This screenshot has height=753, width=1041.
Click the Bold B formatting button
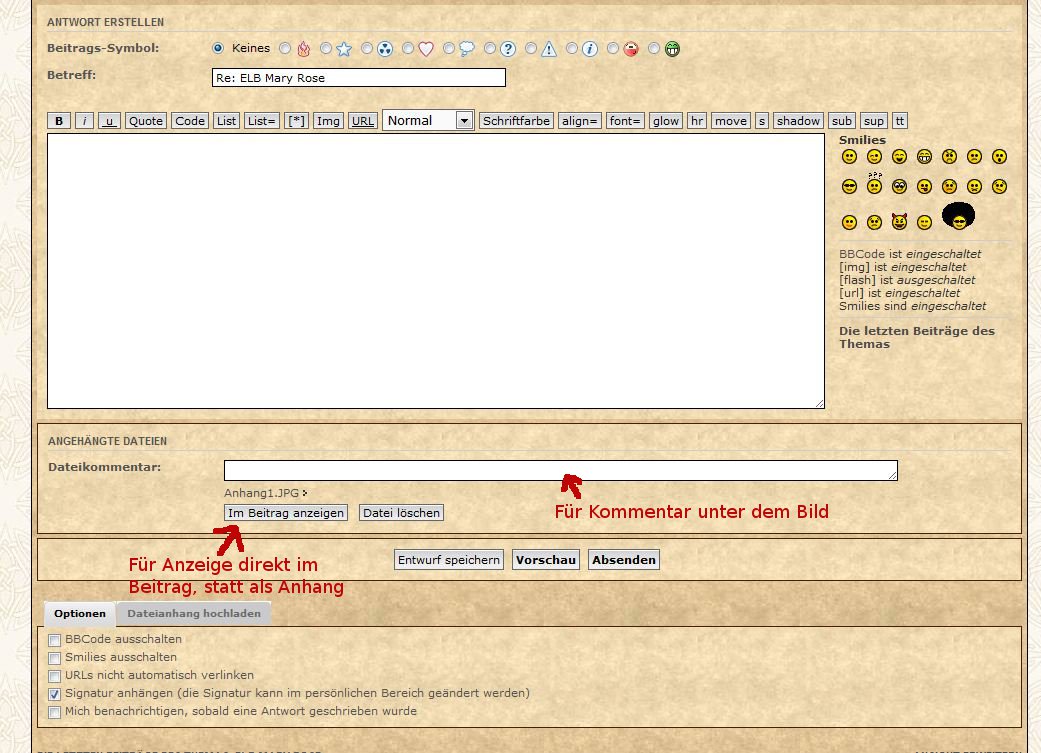[x=59, y=121]
